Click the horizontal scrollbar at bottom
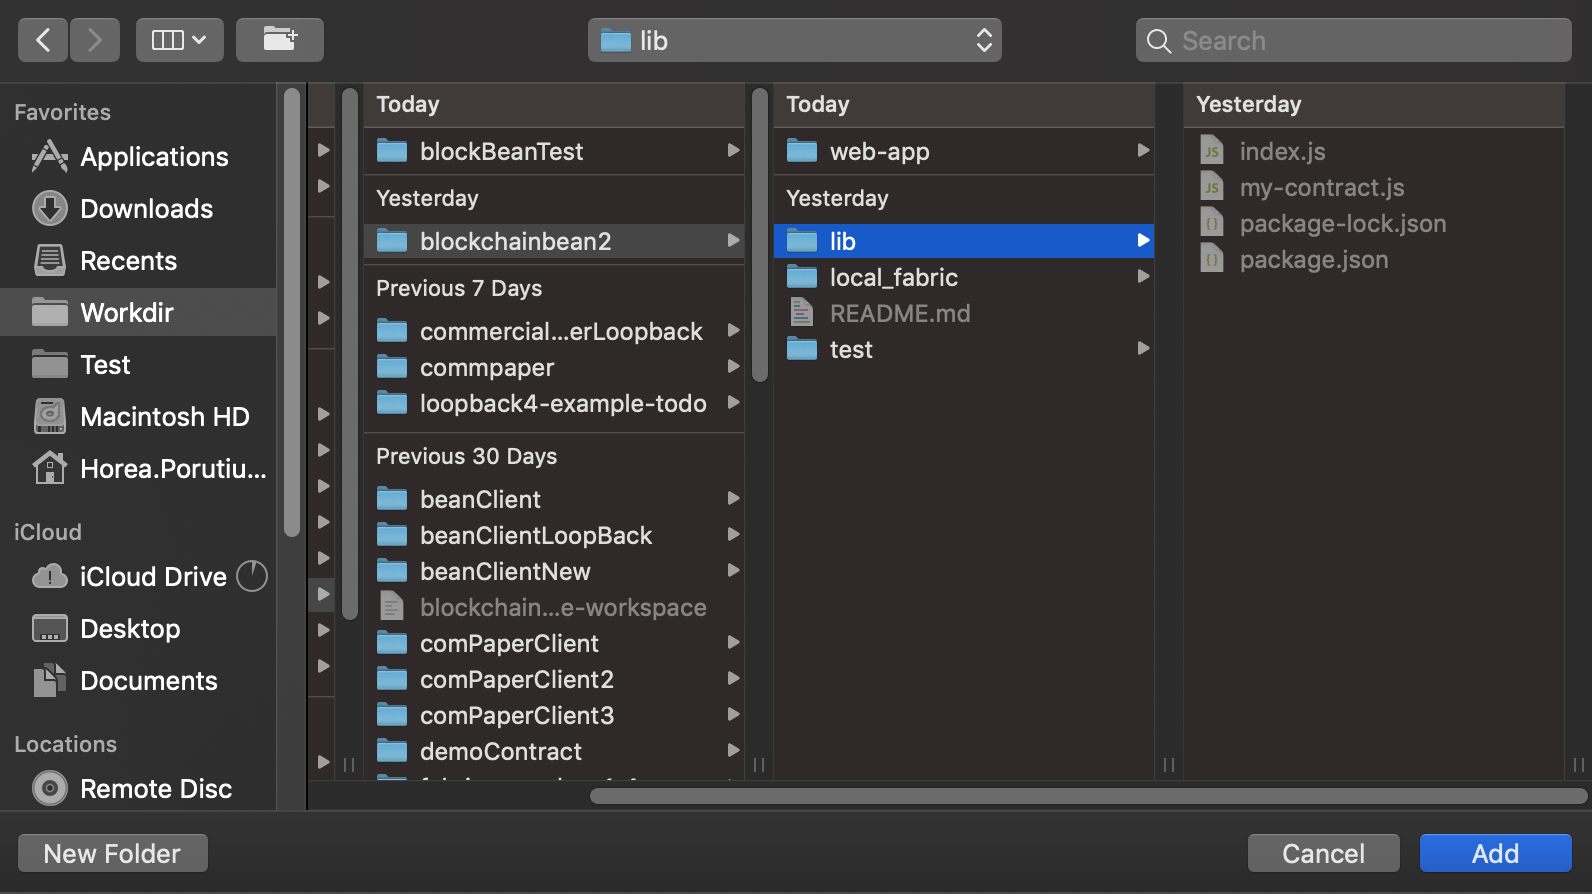Viewport: 1592px width, 894px height. (1088, 796)
